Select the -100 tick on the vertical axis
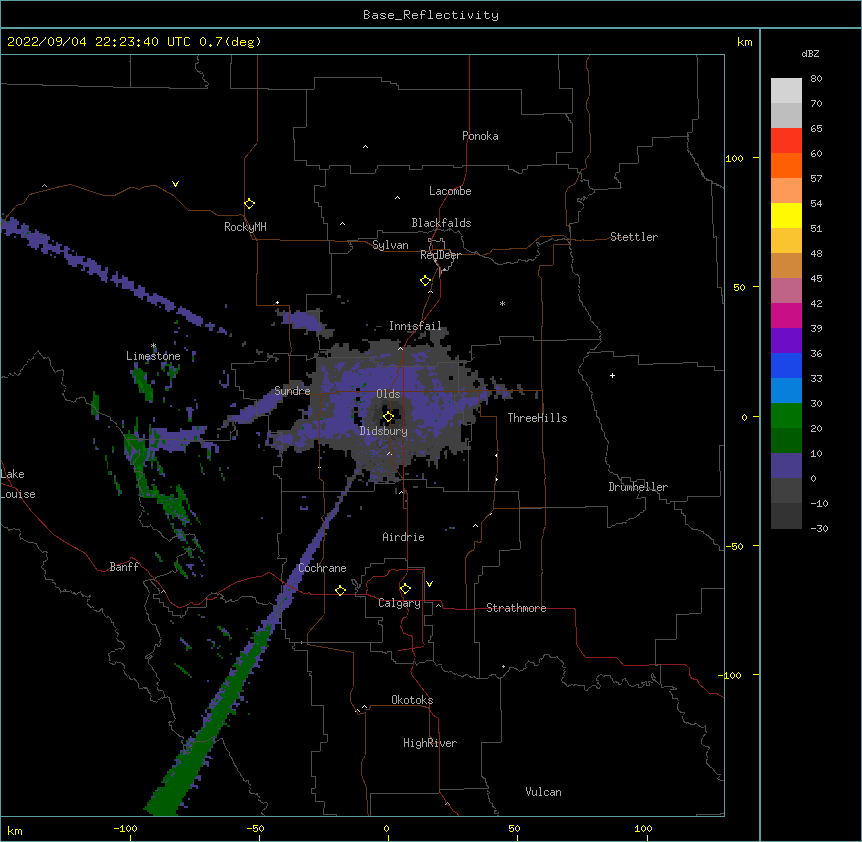 pos(731,675)
